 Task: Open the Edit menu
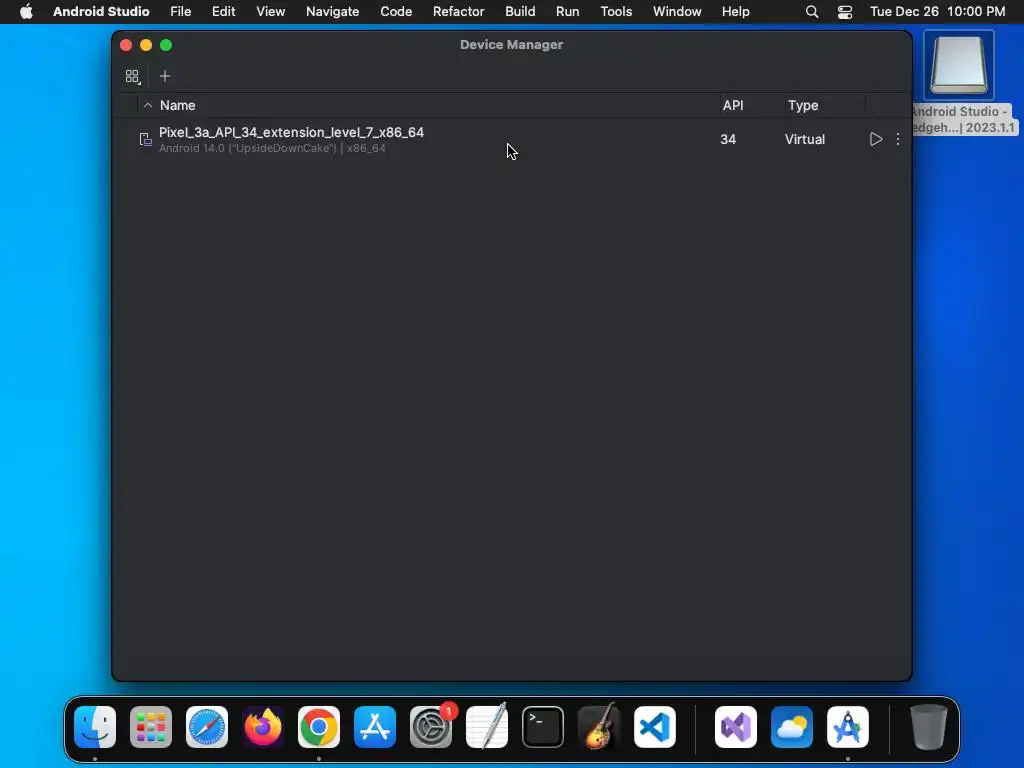(x=223, y=12)
